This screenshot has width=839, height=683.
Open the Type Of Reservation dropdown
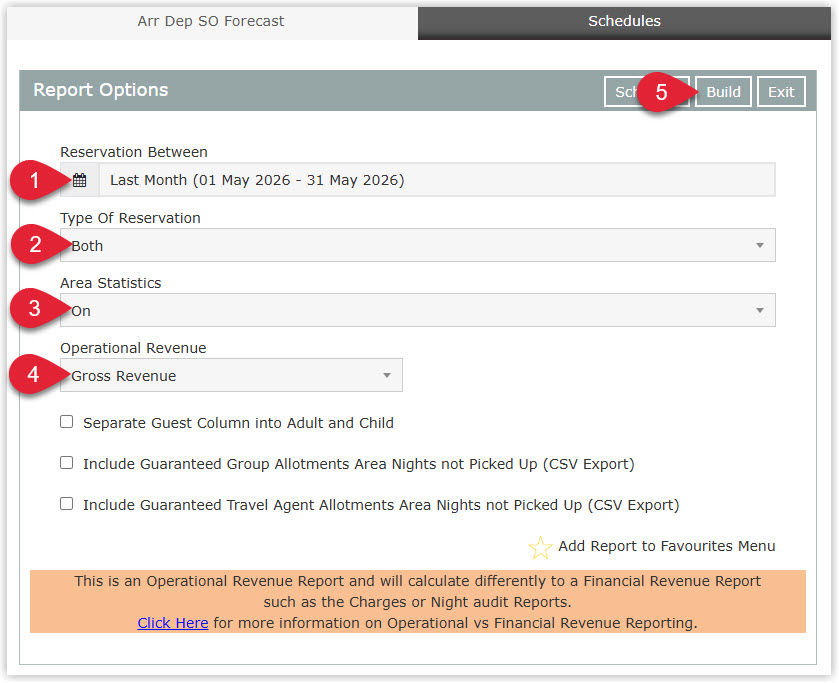(417, 246)
